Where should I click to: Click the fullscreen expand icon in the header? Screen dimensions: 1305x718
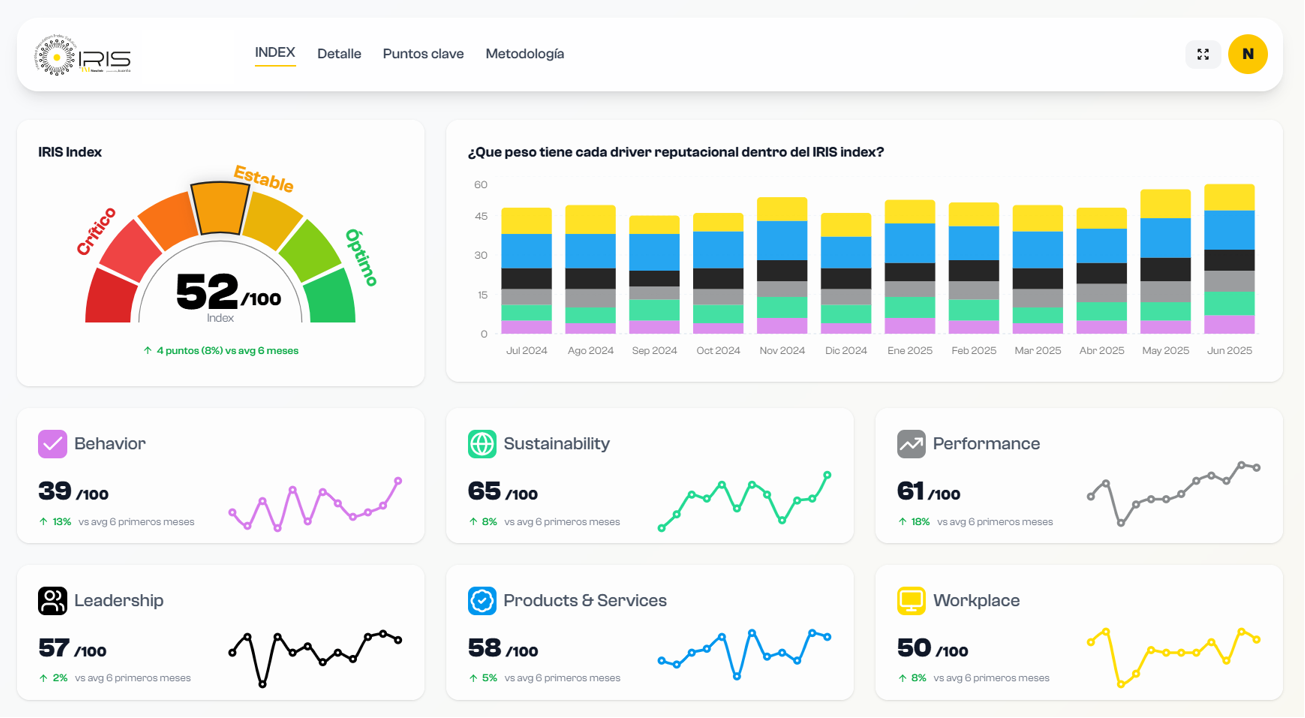point(1202,54)
